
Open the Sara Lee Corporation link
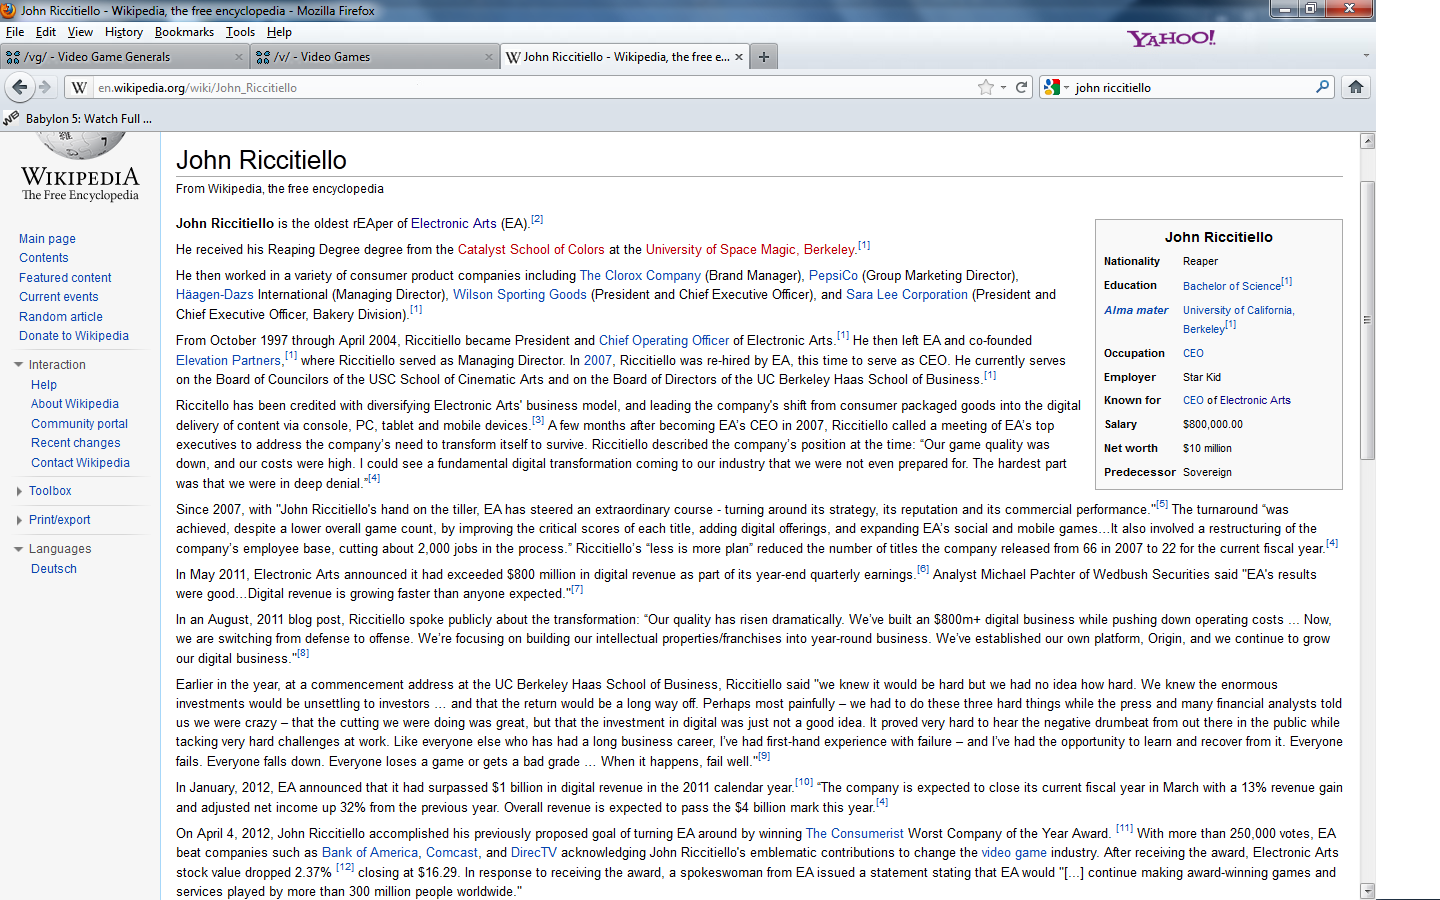[907, 295]
